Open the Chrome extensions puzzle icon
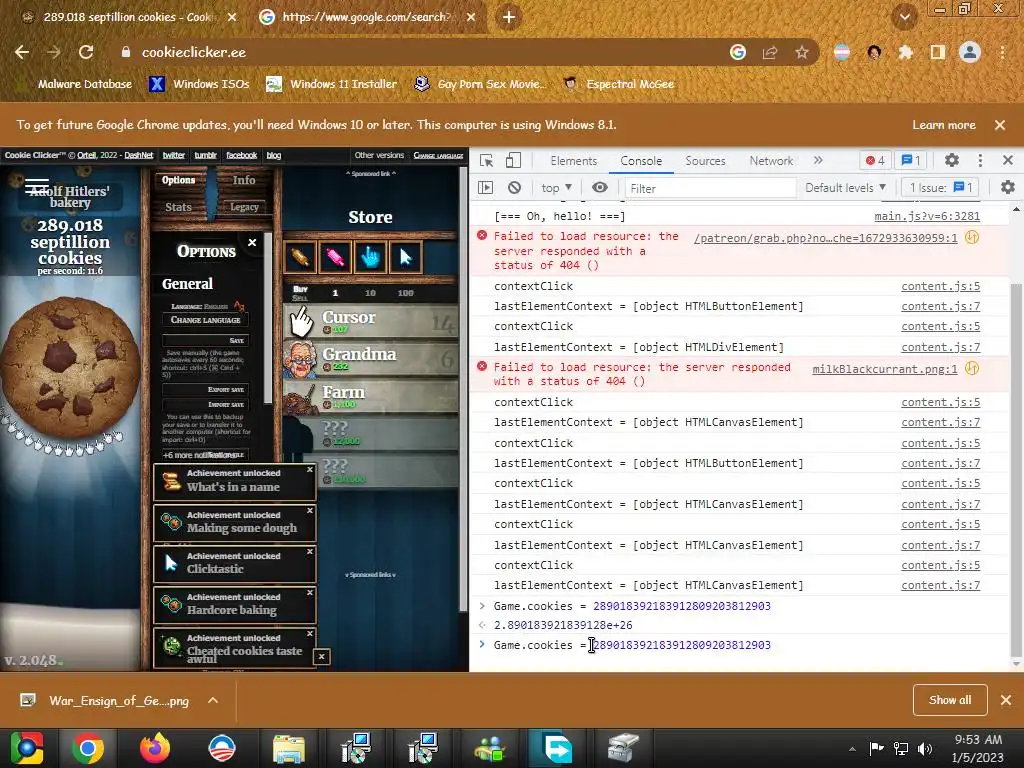The height and width of the screenshot is (768, 1024). pos(905,52)
